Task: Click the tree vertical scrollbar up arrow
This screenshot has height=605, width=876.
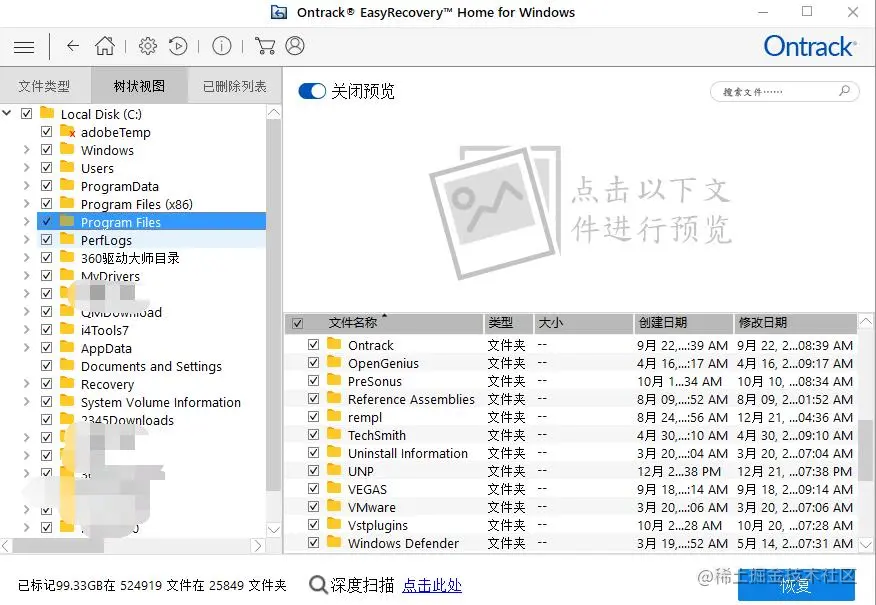Action: pyautogui.click(x=274, y=112)
